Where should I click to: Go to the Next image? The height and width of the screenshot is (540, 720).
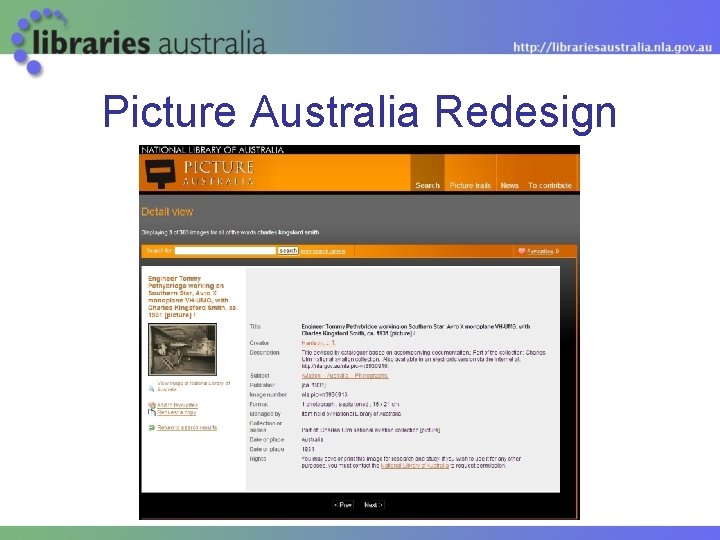(x=373, y=505)
